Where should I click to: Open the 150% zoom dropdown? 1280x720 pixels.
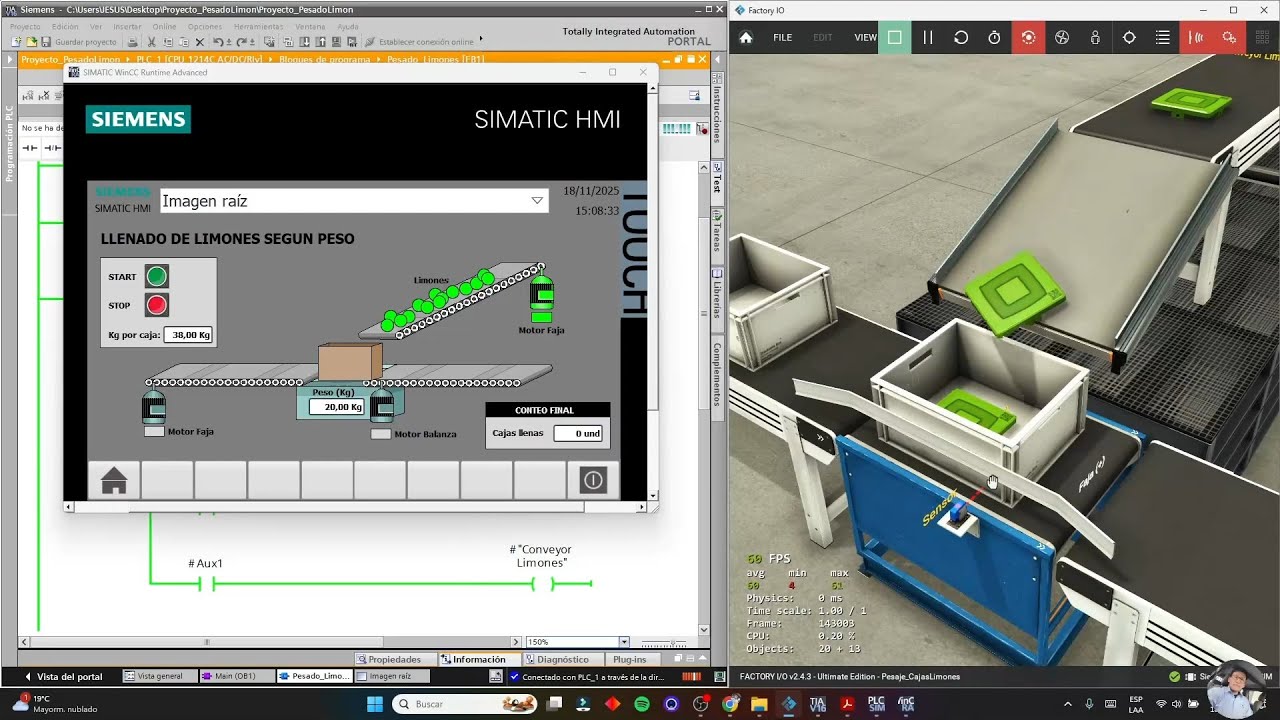point(624,642)
